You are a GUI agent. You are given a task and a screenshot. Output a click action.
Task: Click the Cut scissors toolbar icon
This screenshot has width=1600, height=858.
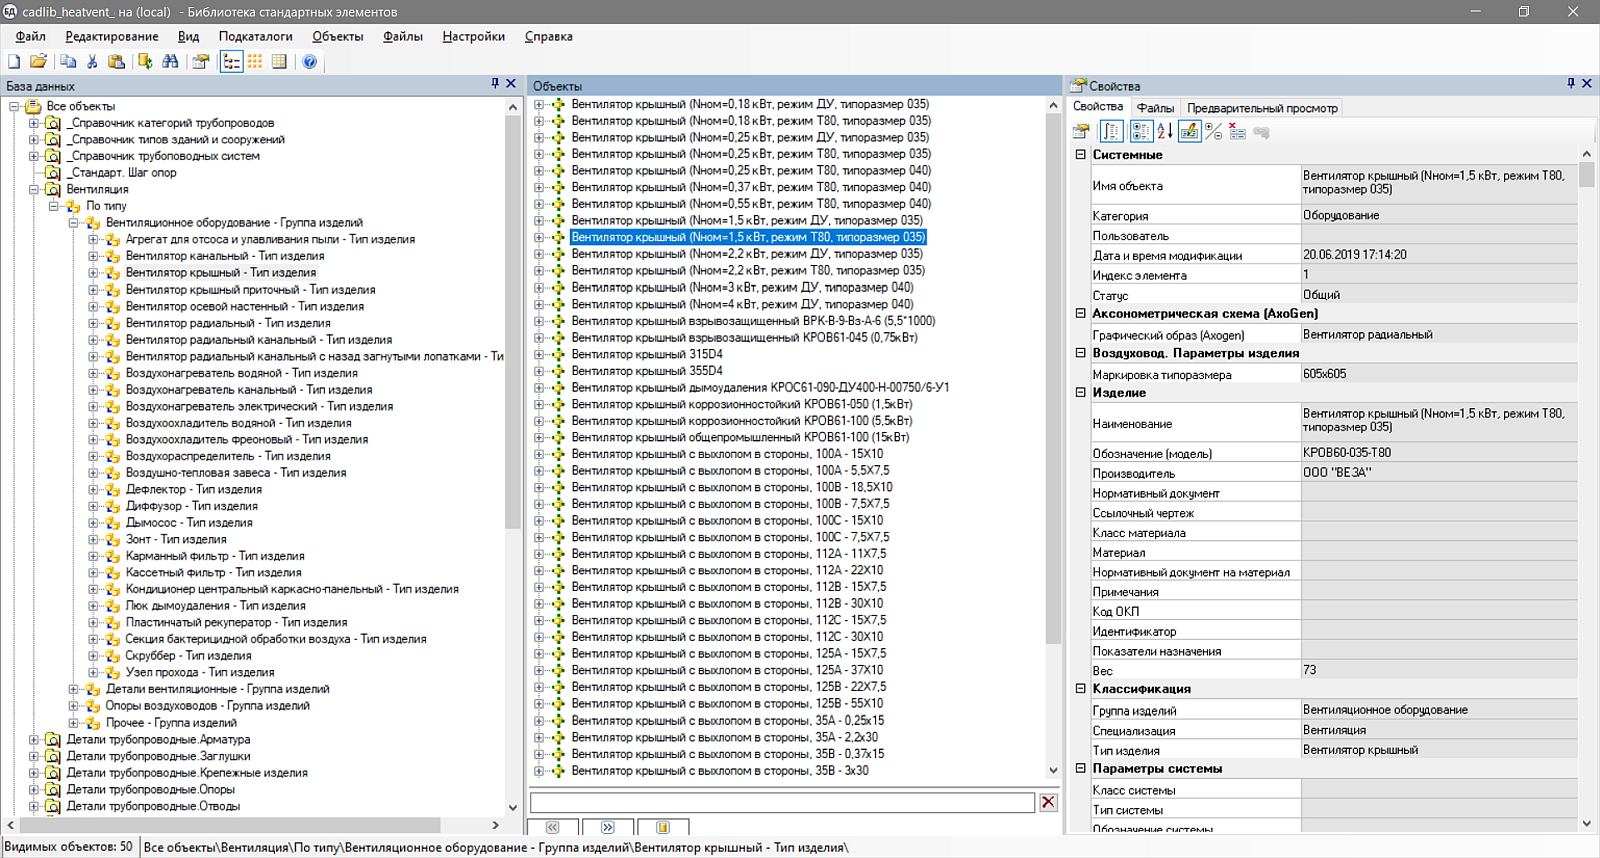92,62
